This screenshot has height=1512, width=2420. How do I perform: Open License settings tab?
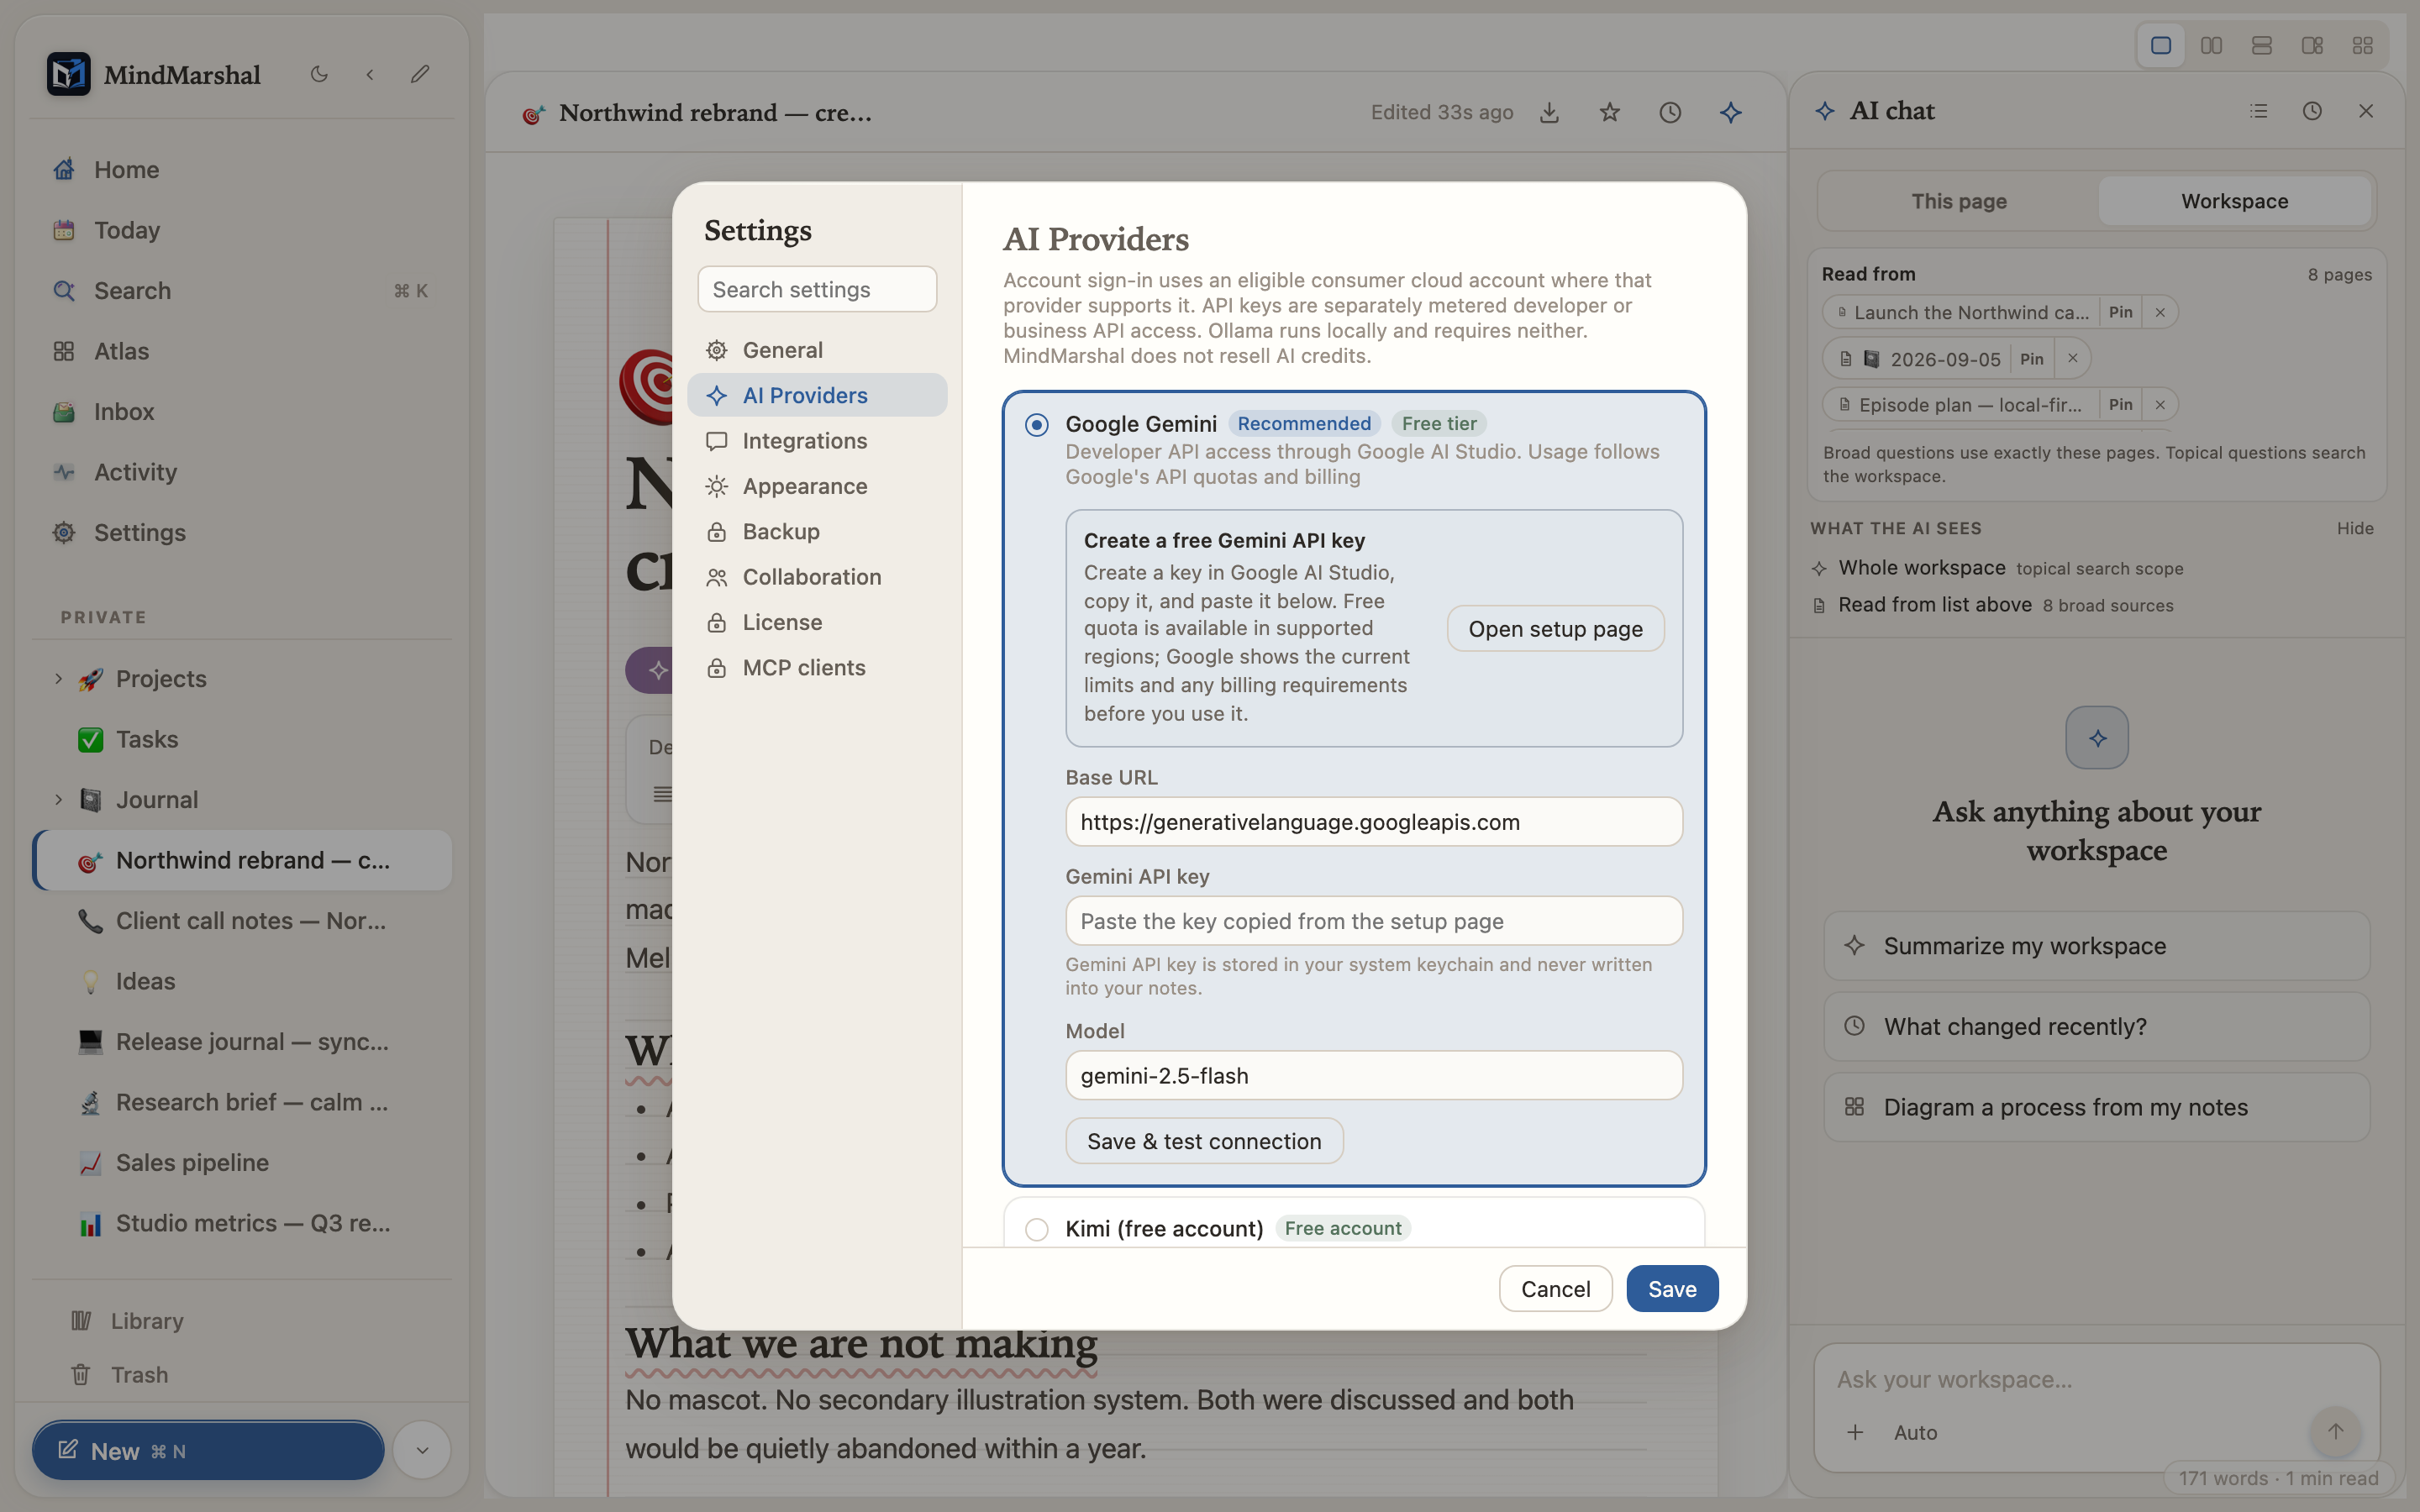point(817,622)
